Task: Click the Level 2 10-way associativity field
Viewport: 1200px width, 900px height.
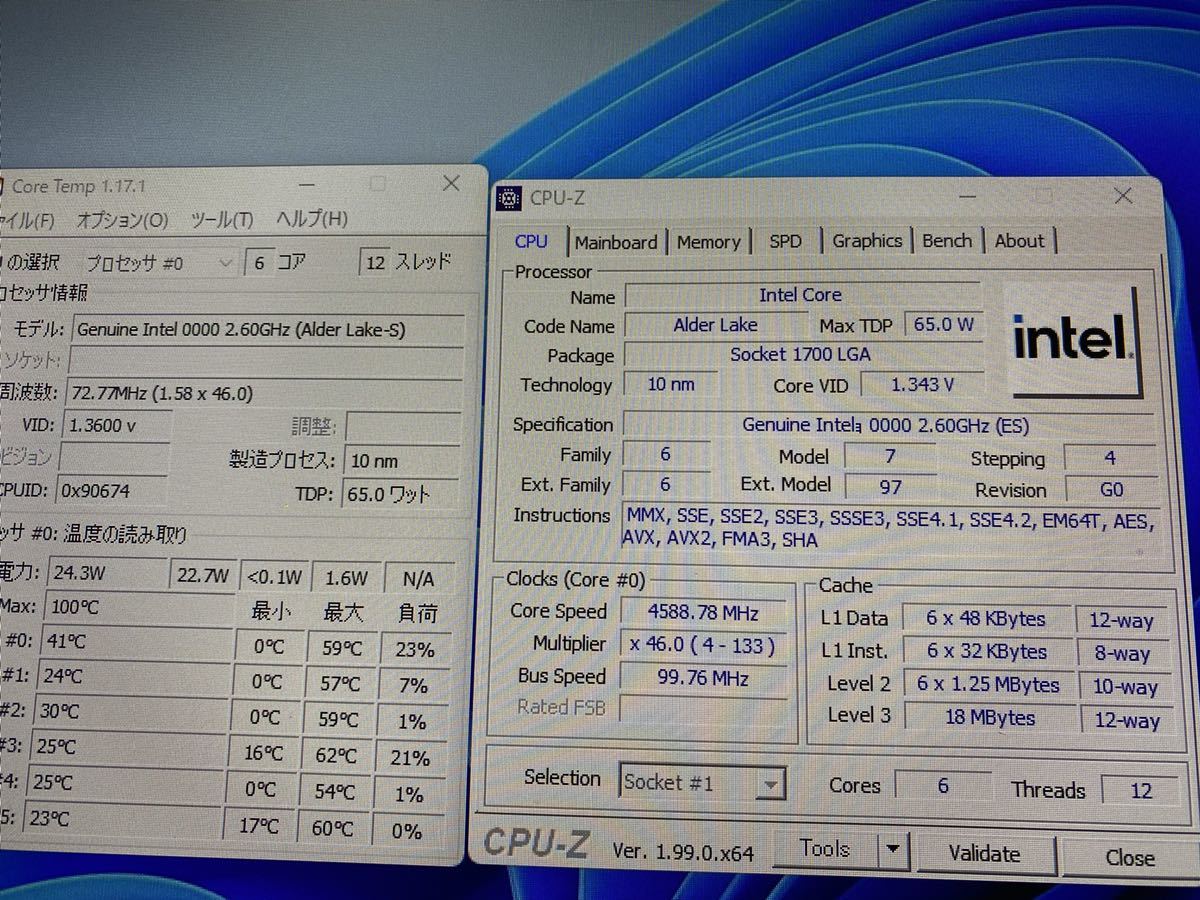Action: 1123,687
